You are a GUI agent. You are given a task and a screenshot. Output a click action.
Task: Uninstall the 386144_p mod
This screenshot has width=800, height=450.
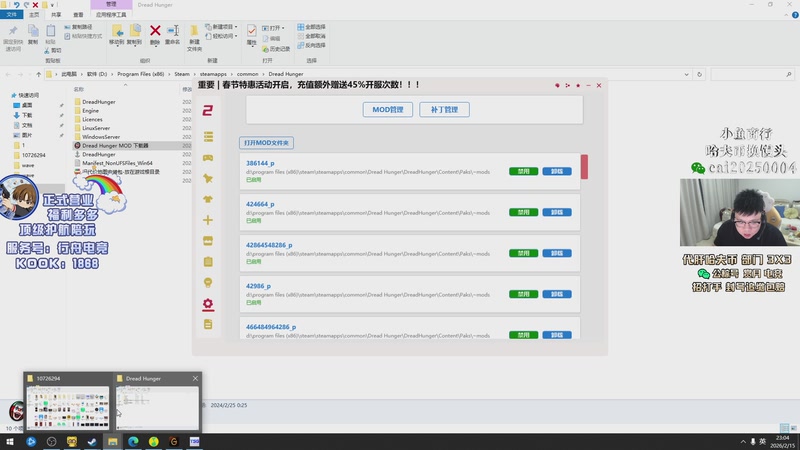point(557,171)
